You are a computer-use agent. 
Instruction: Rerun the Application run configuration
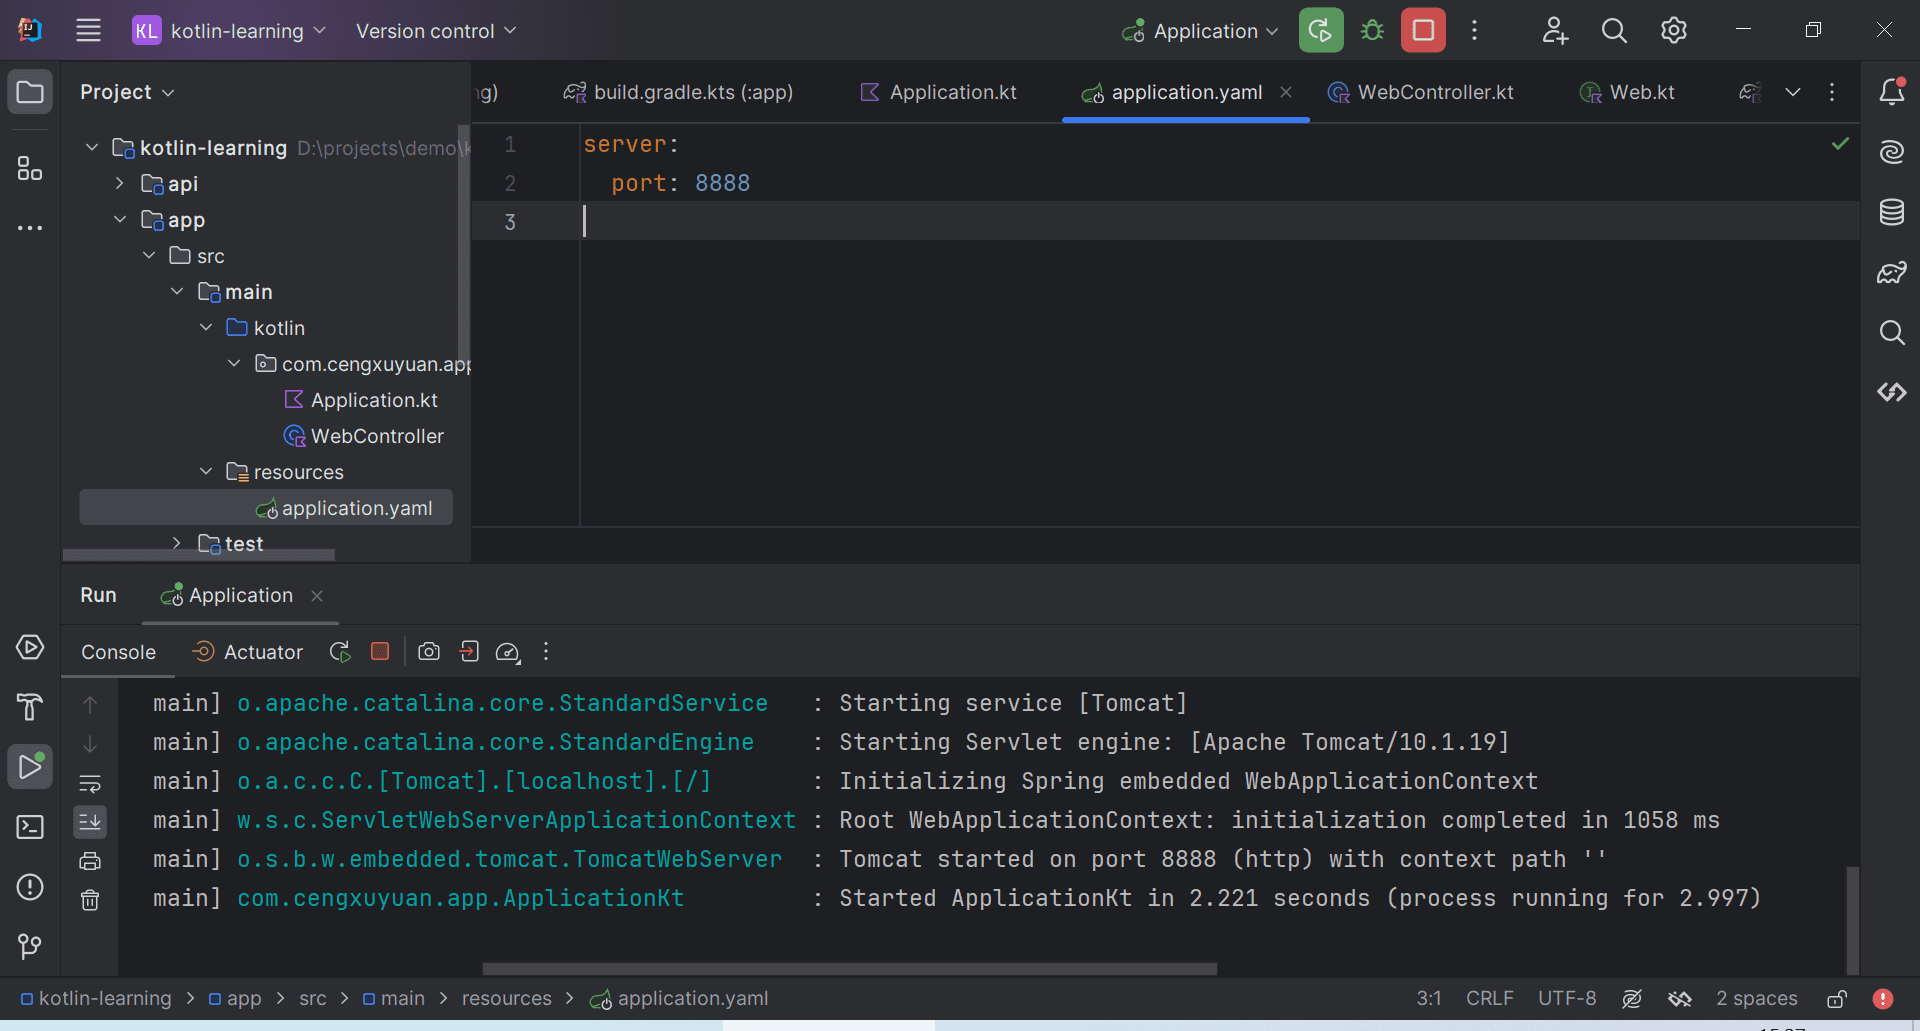coord(1321,30)
